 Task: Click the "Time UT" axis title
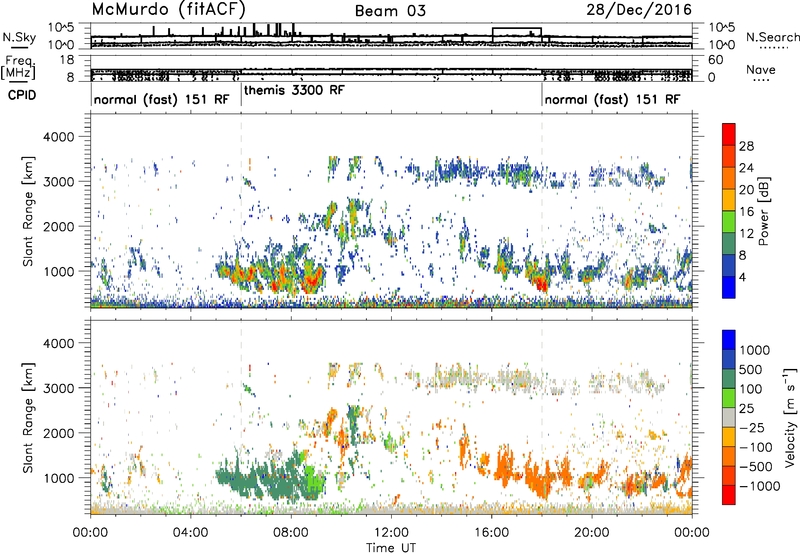pyautogui.click(x=391, y=547)
